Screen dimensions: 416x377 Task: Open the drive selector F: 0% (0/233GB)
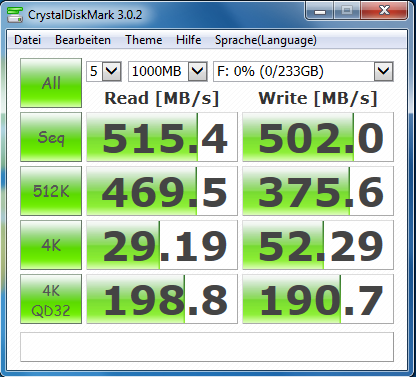point(303,71)
